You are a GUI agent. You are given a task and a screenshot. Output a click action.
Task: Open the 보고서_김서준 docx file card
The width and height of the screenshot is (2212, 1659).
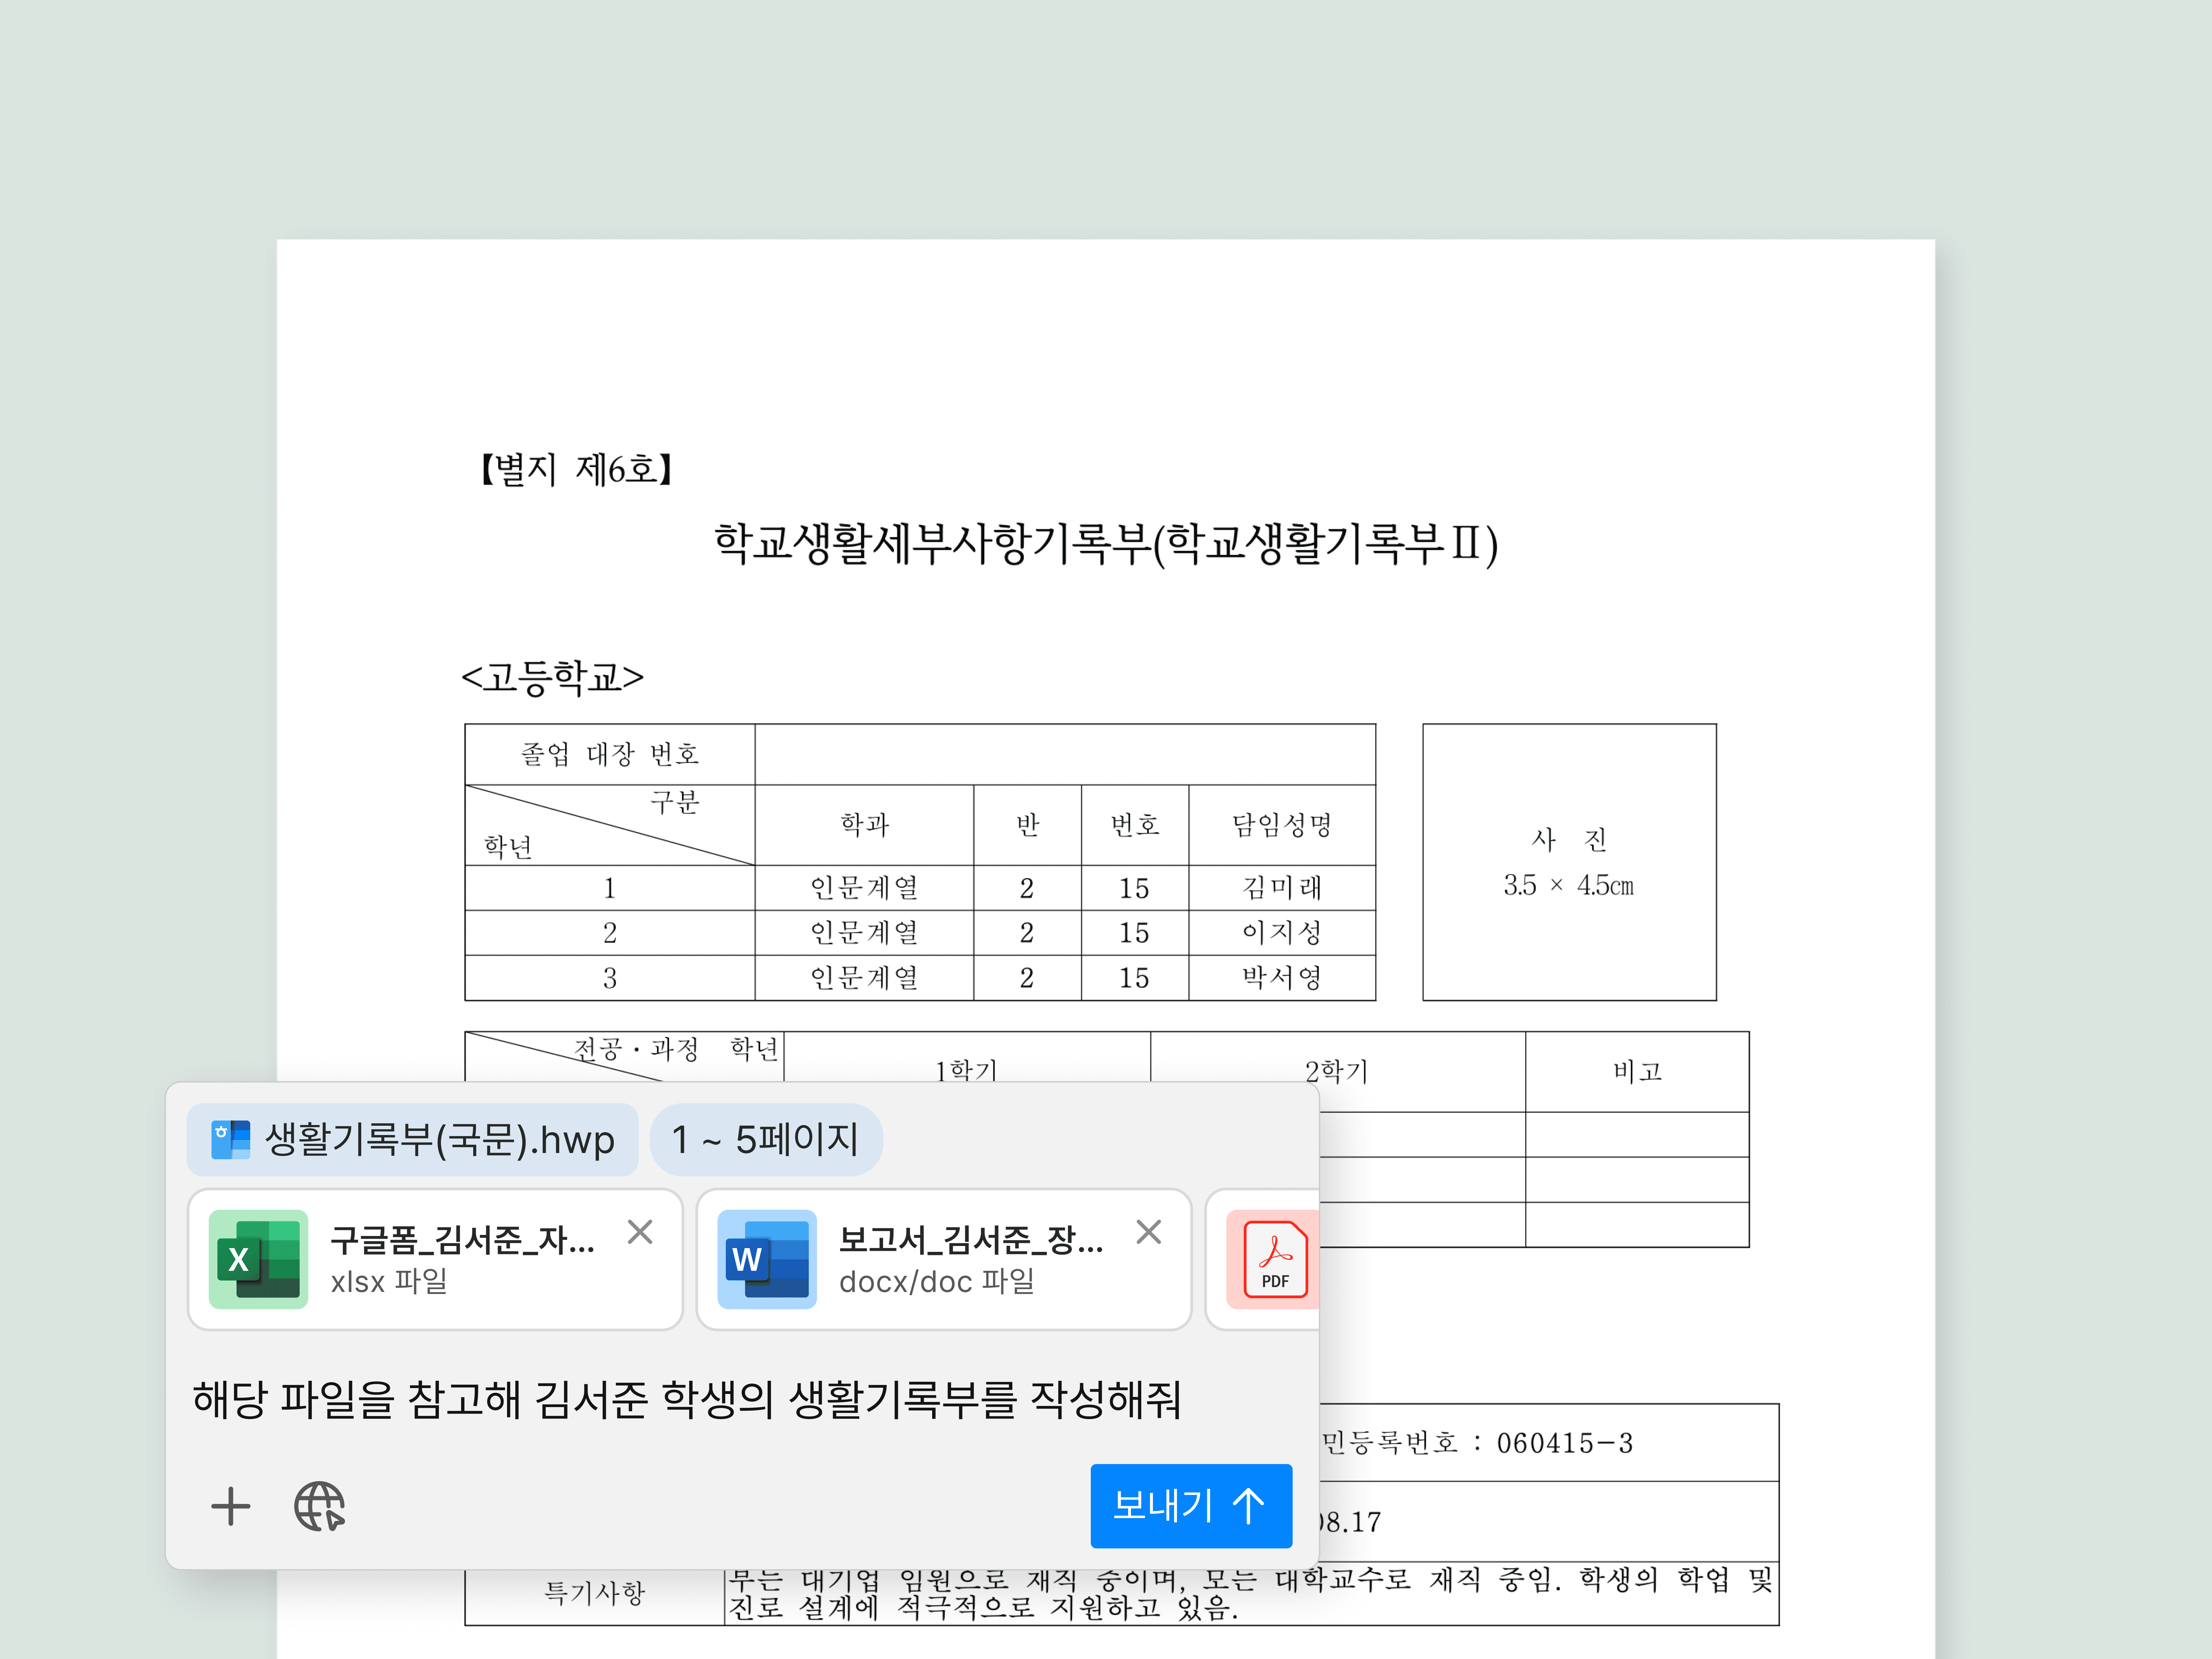(x=944, y=1259)
